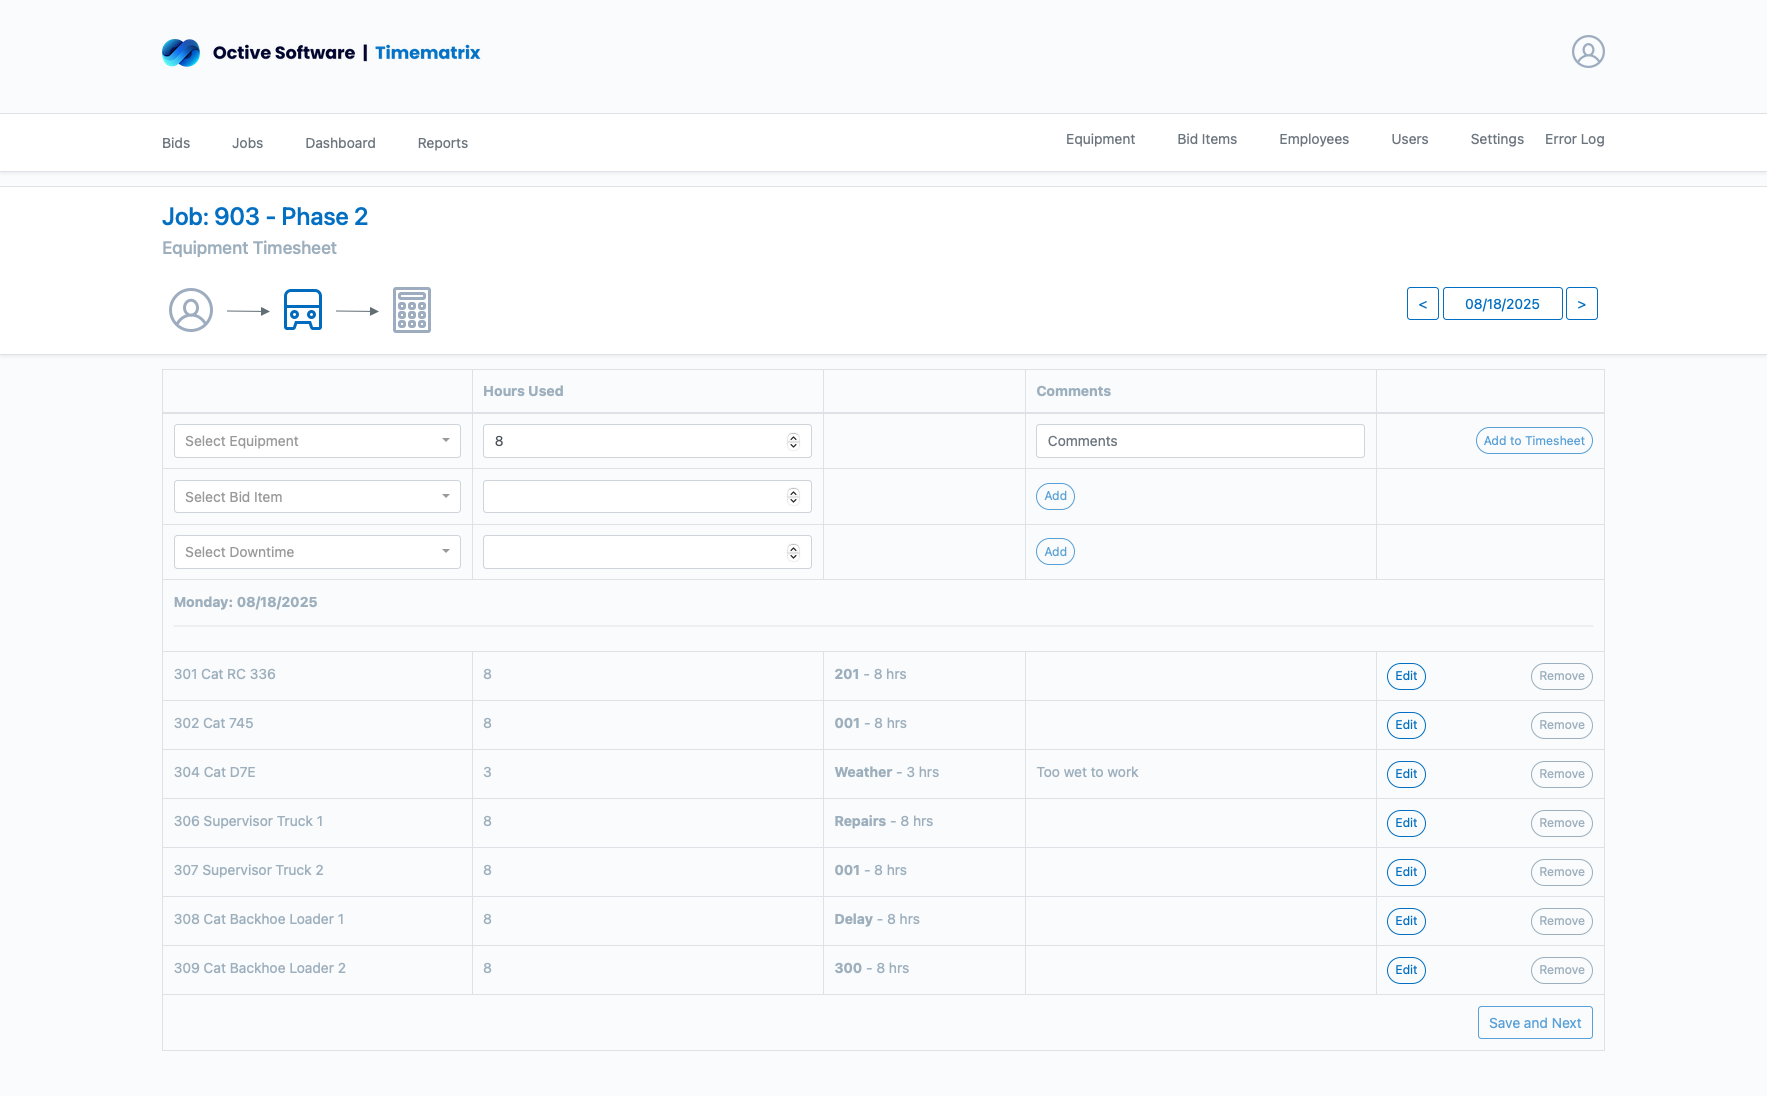Navigate to the Employees menu item
Viewport: 1767px width, 1096px height.
pyautogui.click(x=1313, y=139)
